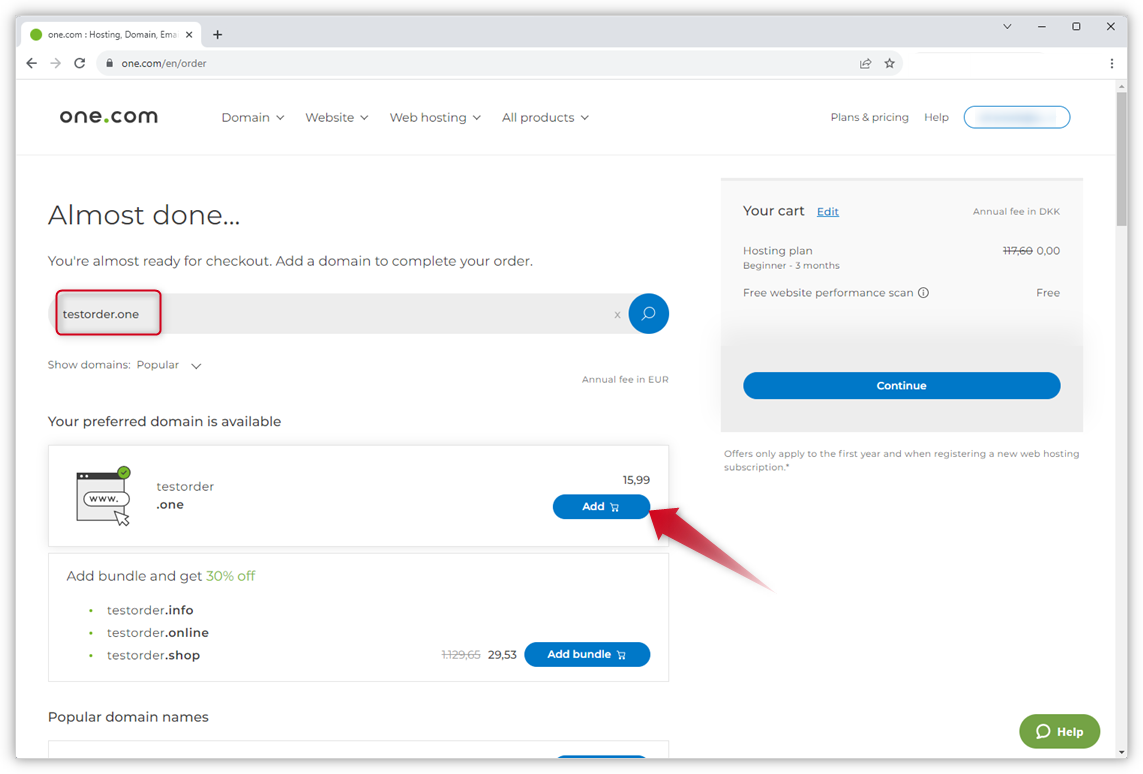Click the share page icon in address bar
The width and height of the screenshot is (1143, 774).
pyautogui.click(x=865, y=63)
